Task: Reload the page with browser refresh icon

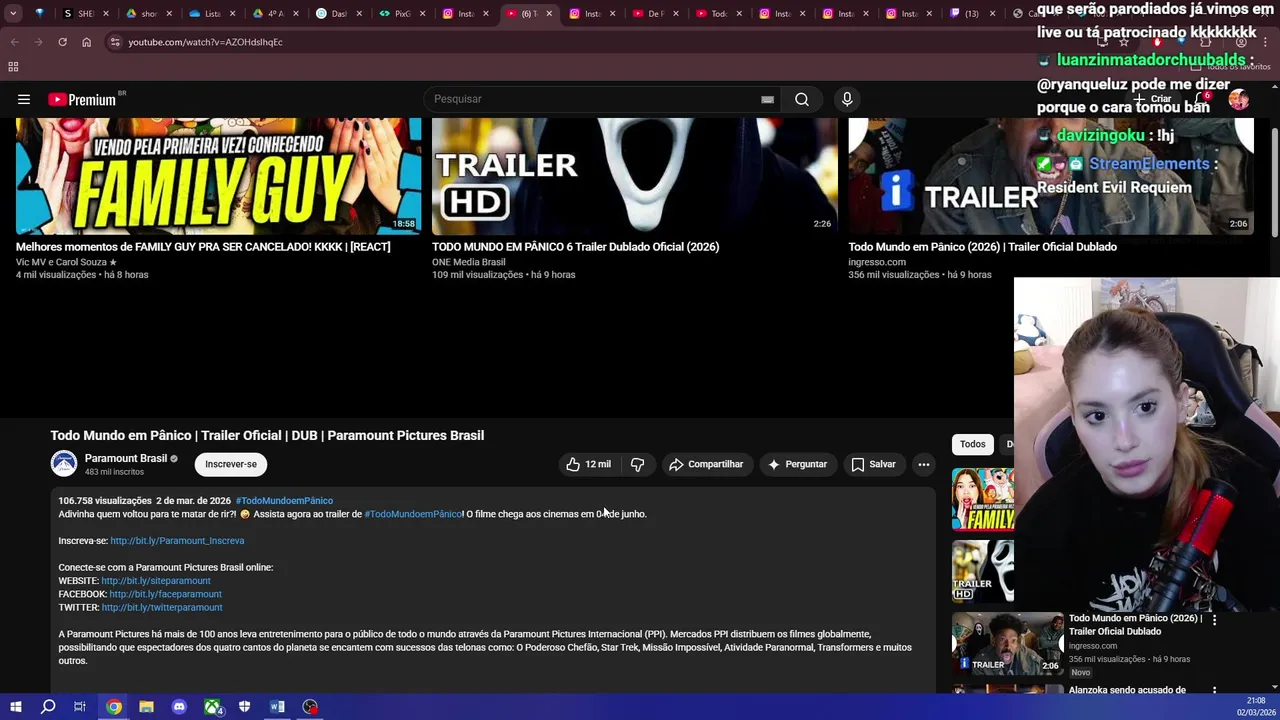Action: (62, 42)
